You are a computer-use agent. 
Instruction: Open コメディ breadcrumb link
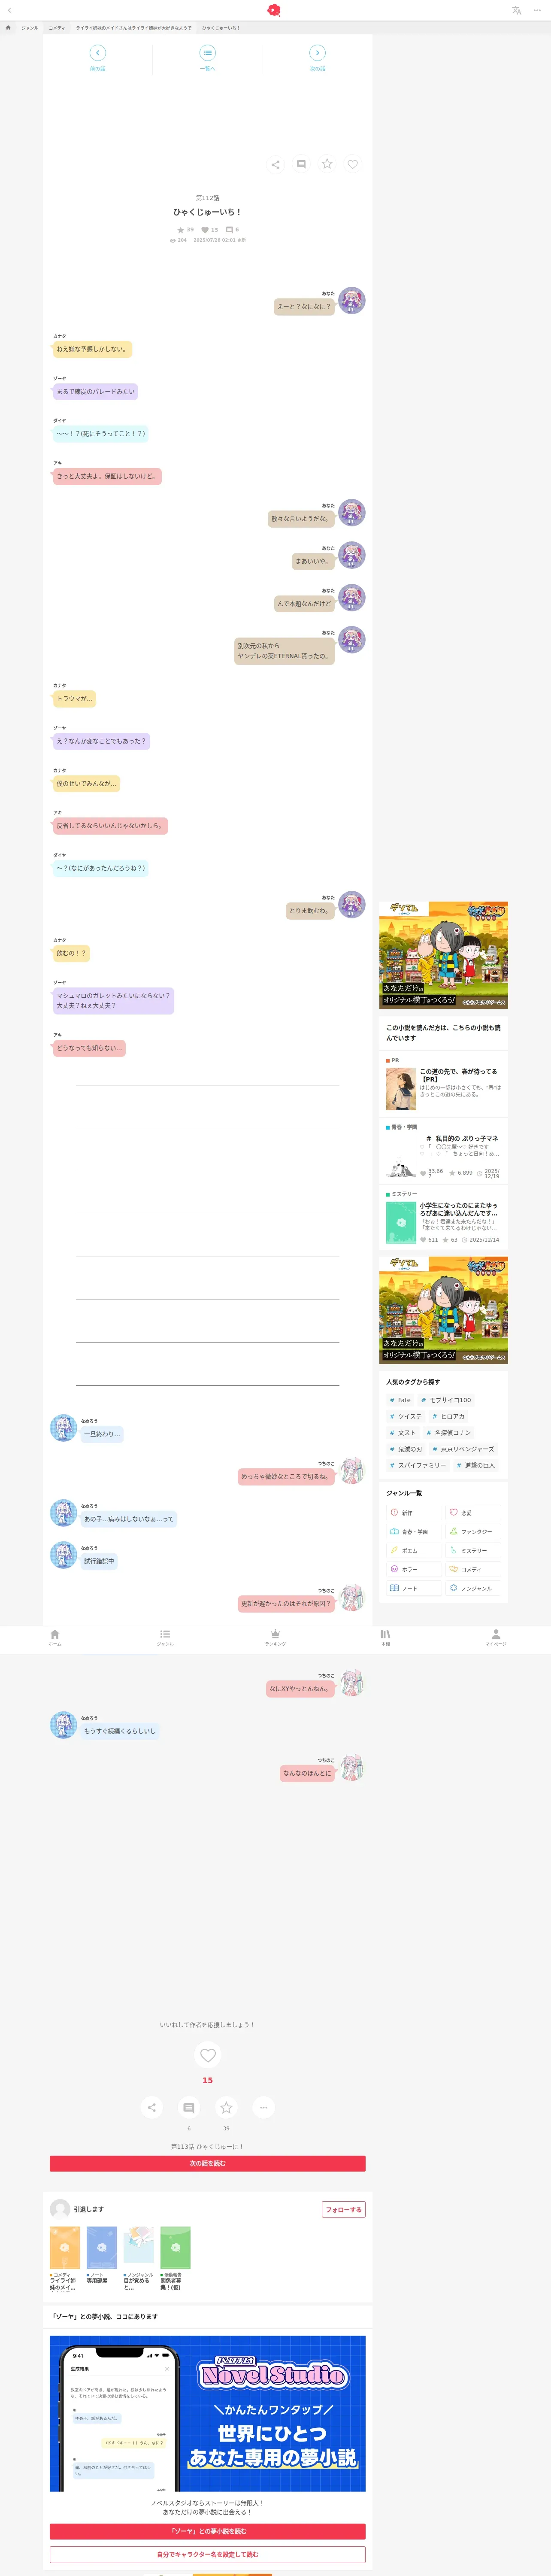tap(57, 28)
